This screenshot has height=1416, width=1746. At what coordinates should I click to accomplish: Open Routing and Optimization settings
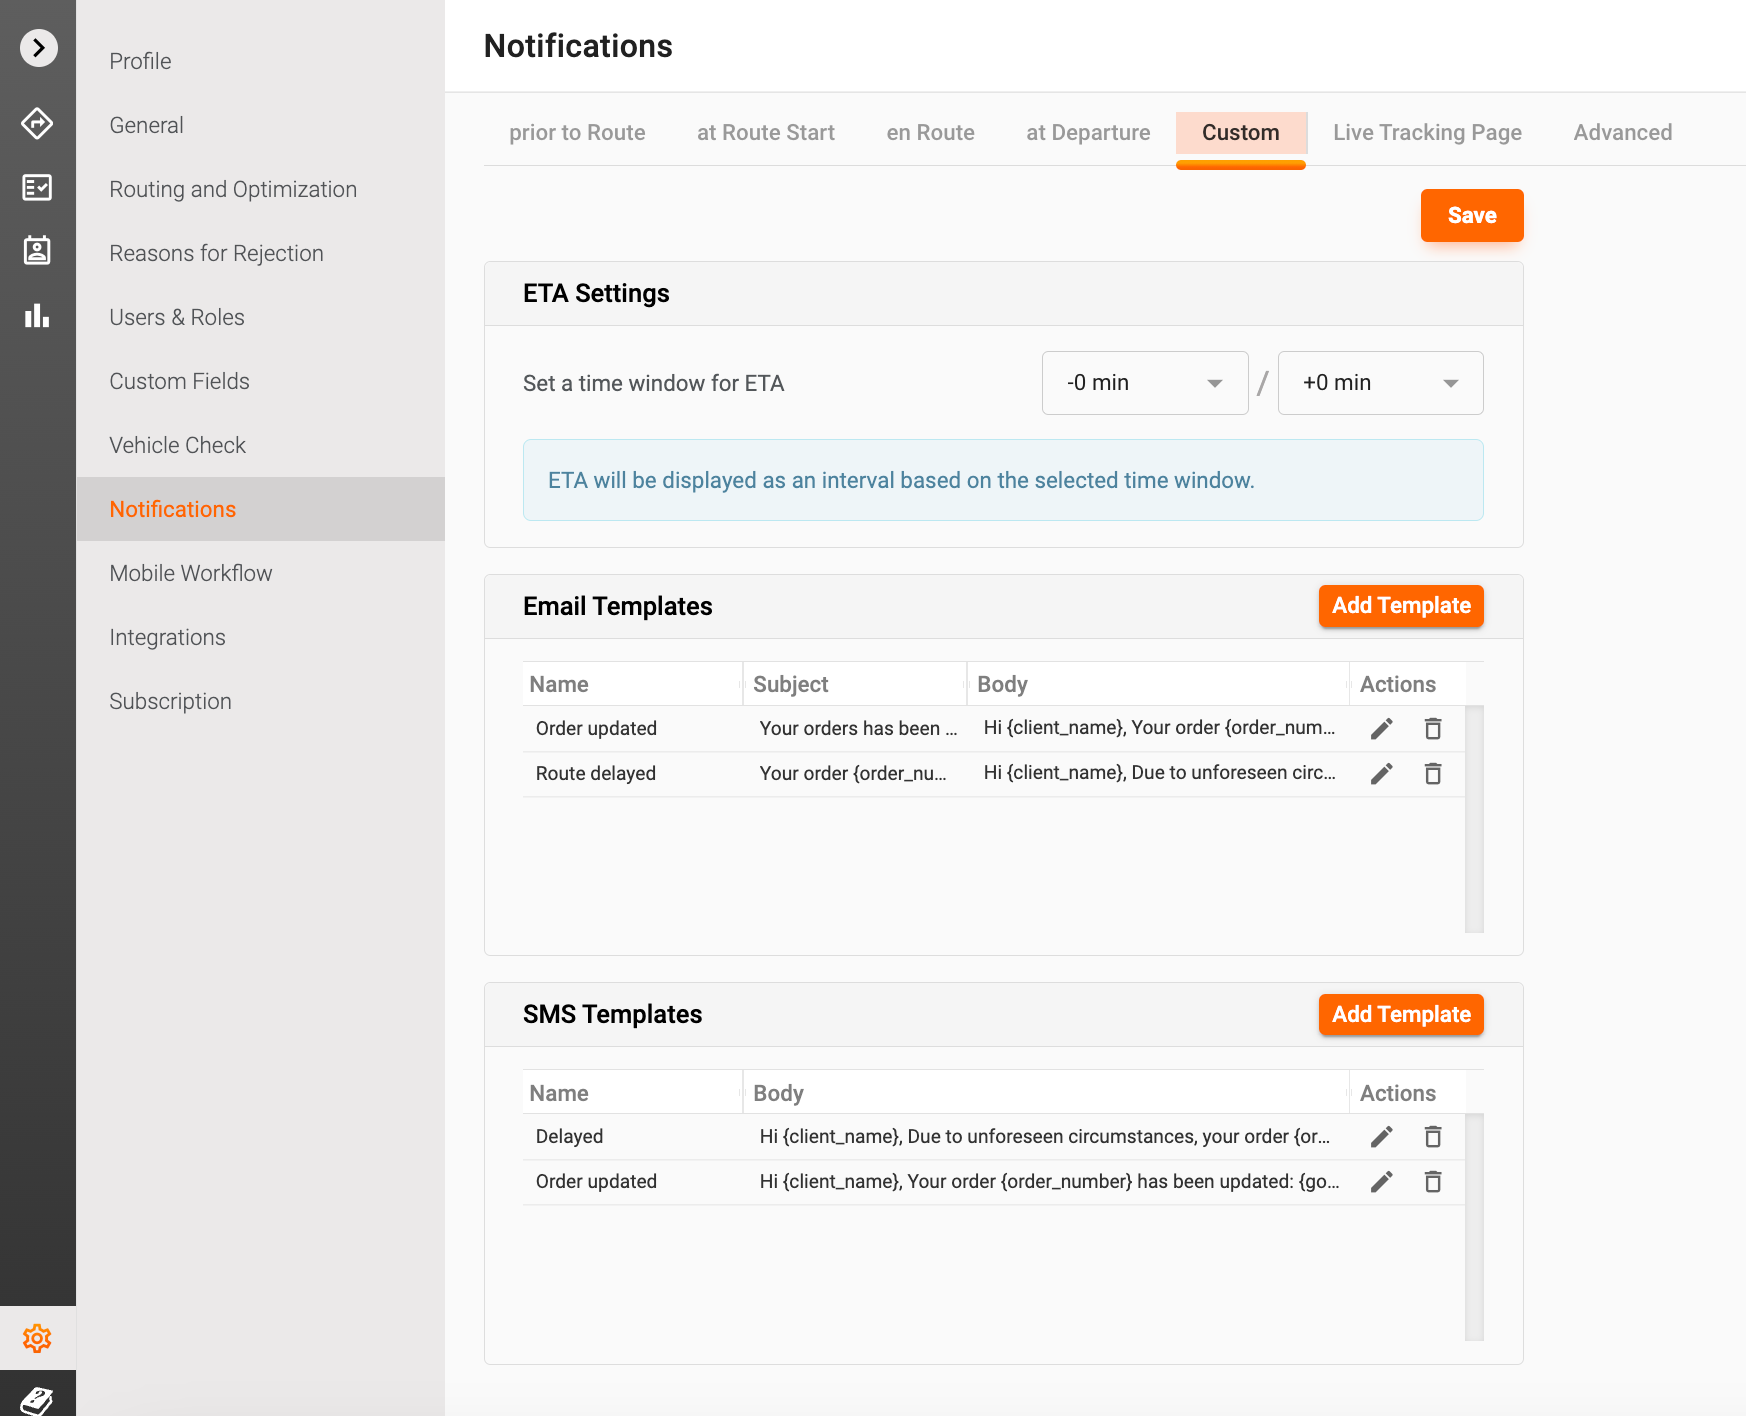click(x=233, y=190)
